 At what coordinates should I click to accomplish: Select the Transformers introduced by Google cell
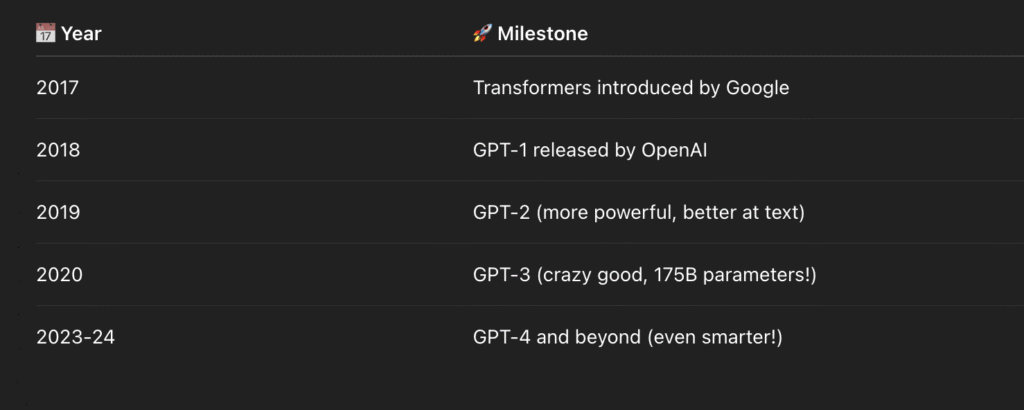(631, 87)
